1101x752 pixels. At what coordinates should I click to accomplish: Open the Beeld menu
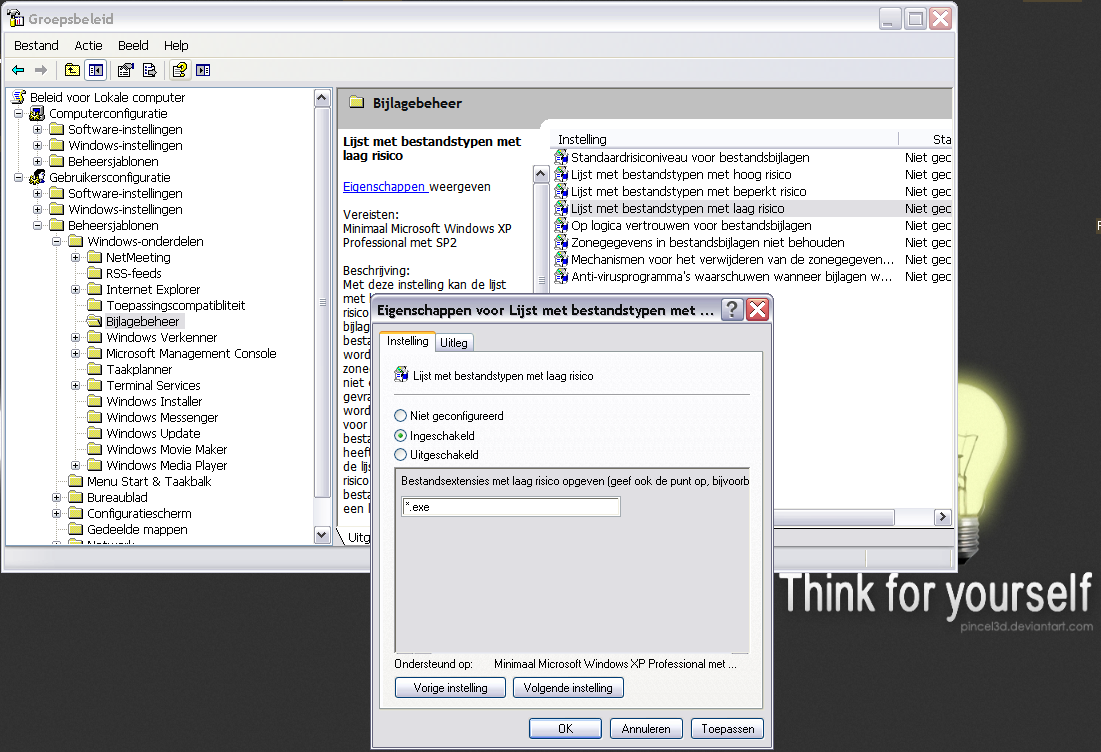click(x=133, y=46)
